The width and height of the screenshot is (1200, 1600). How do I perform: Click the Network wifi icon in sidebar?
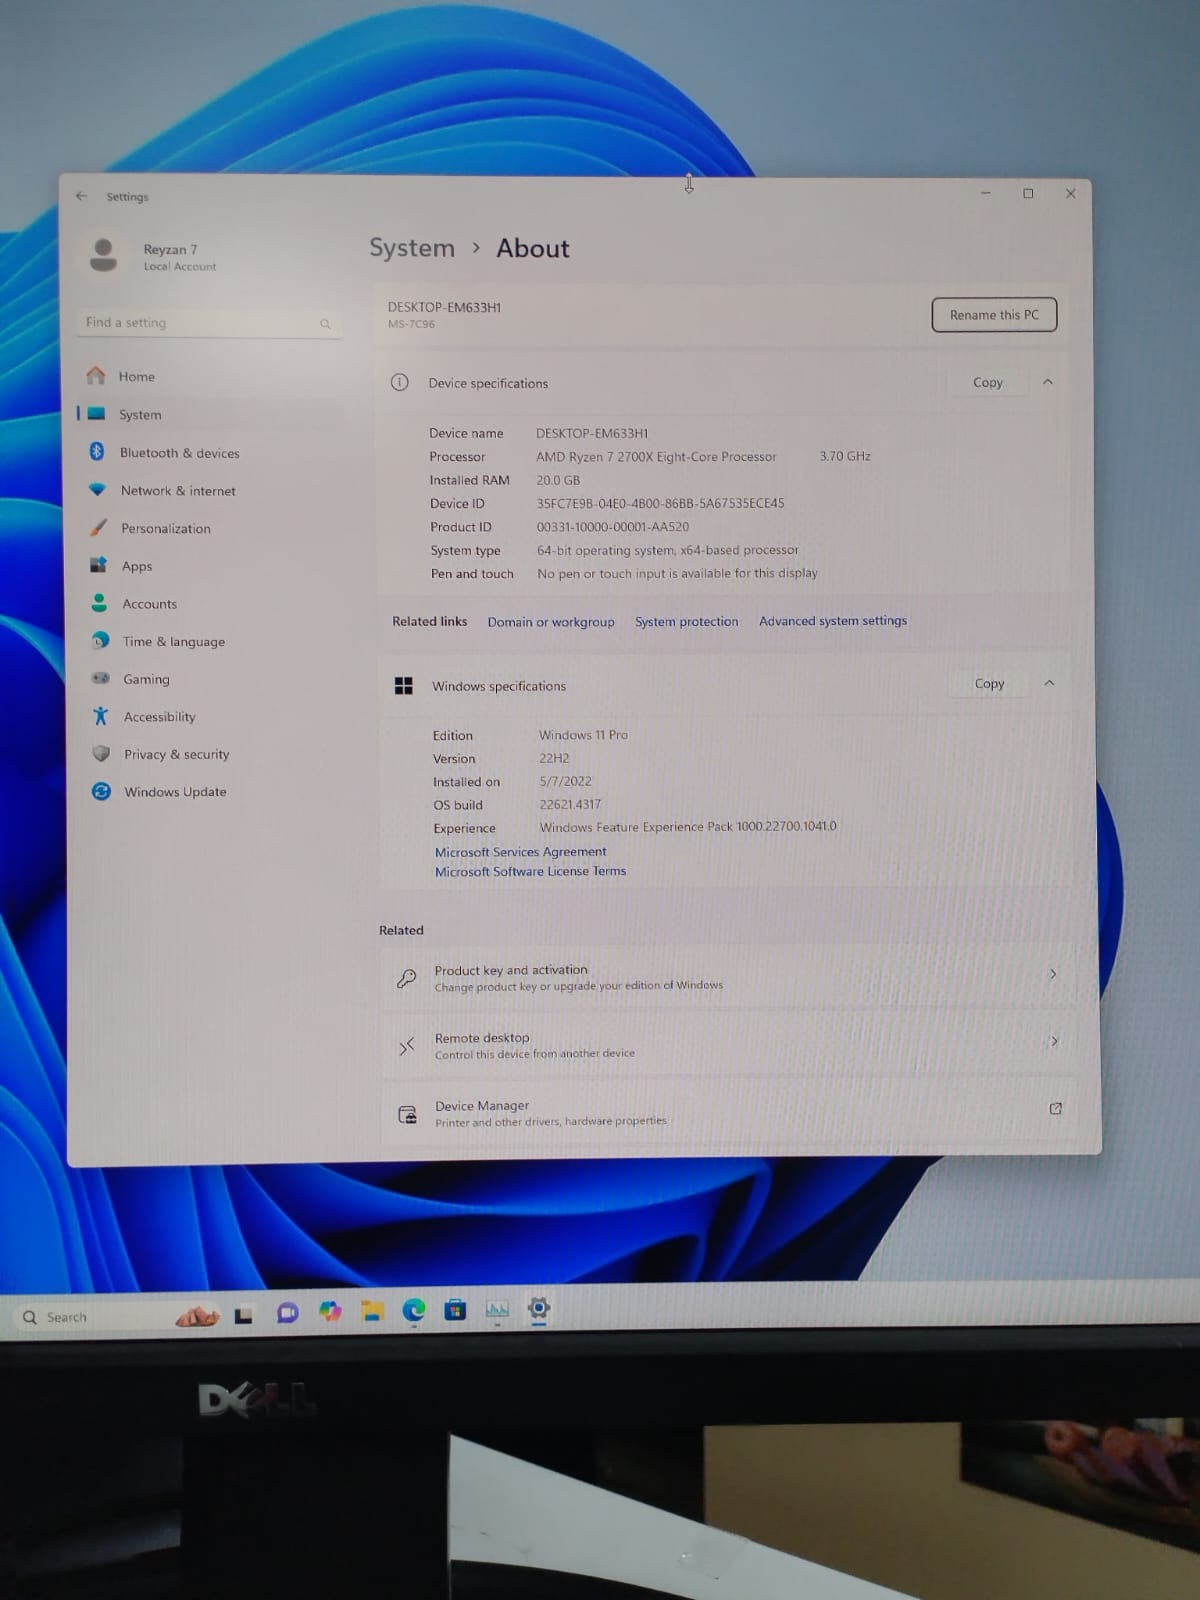click(97, 490)
